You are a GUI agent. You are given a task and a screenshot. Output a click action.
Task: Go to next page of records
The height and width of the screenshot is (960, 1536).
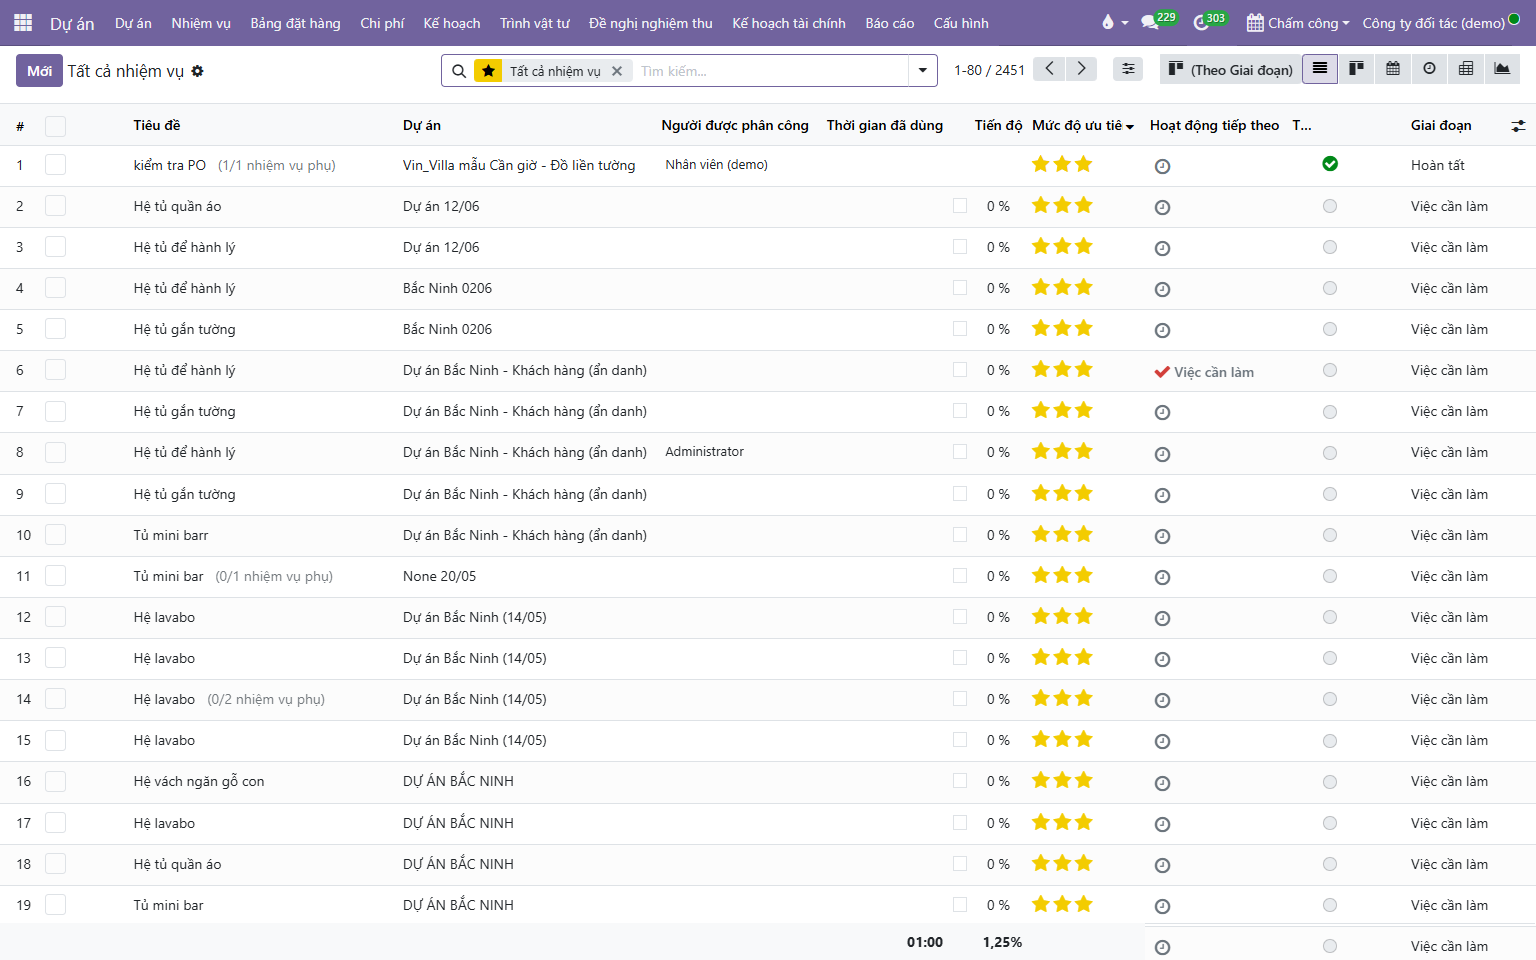coord(1081,69)
